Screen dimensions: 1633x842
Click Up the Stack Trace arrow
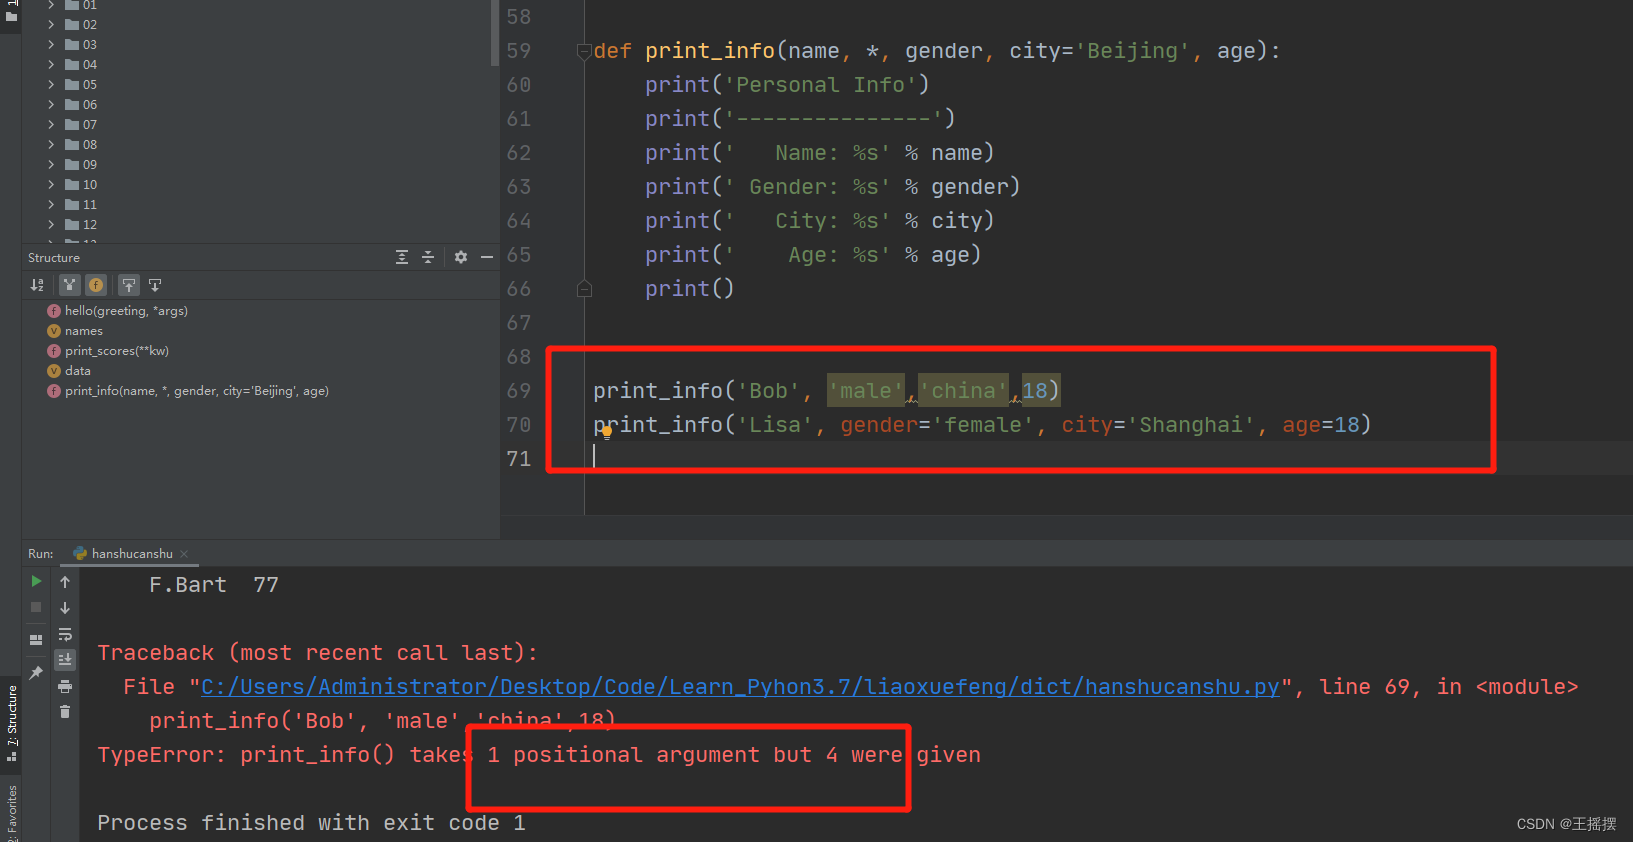click(65, 581)
